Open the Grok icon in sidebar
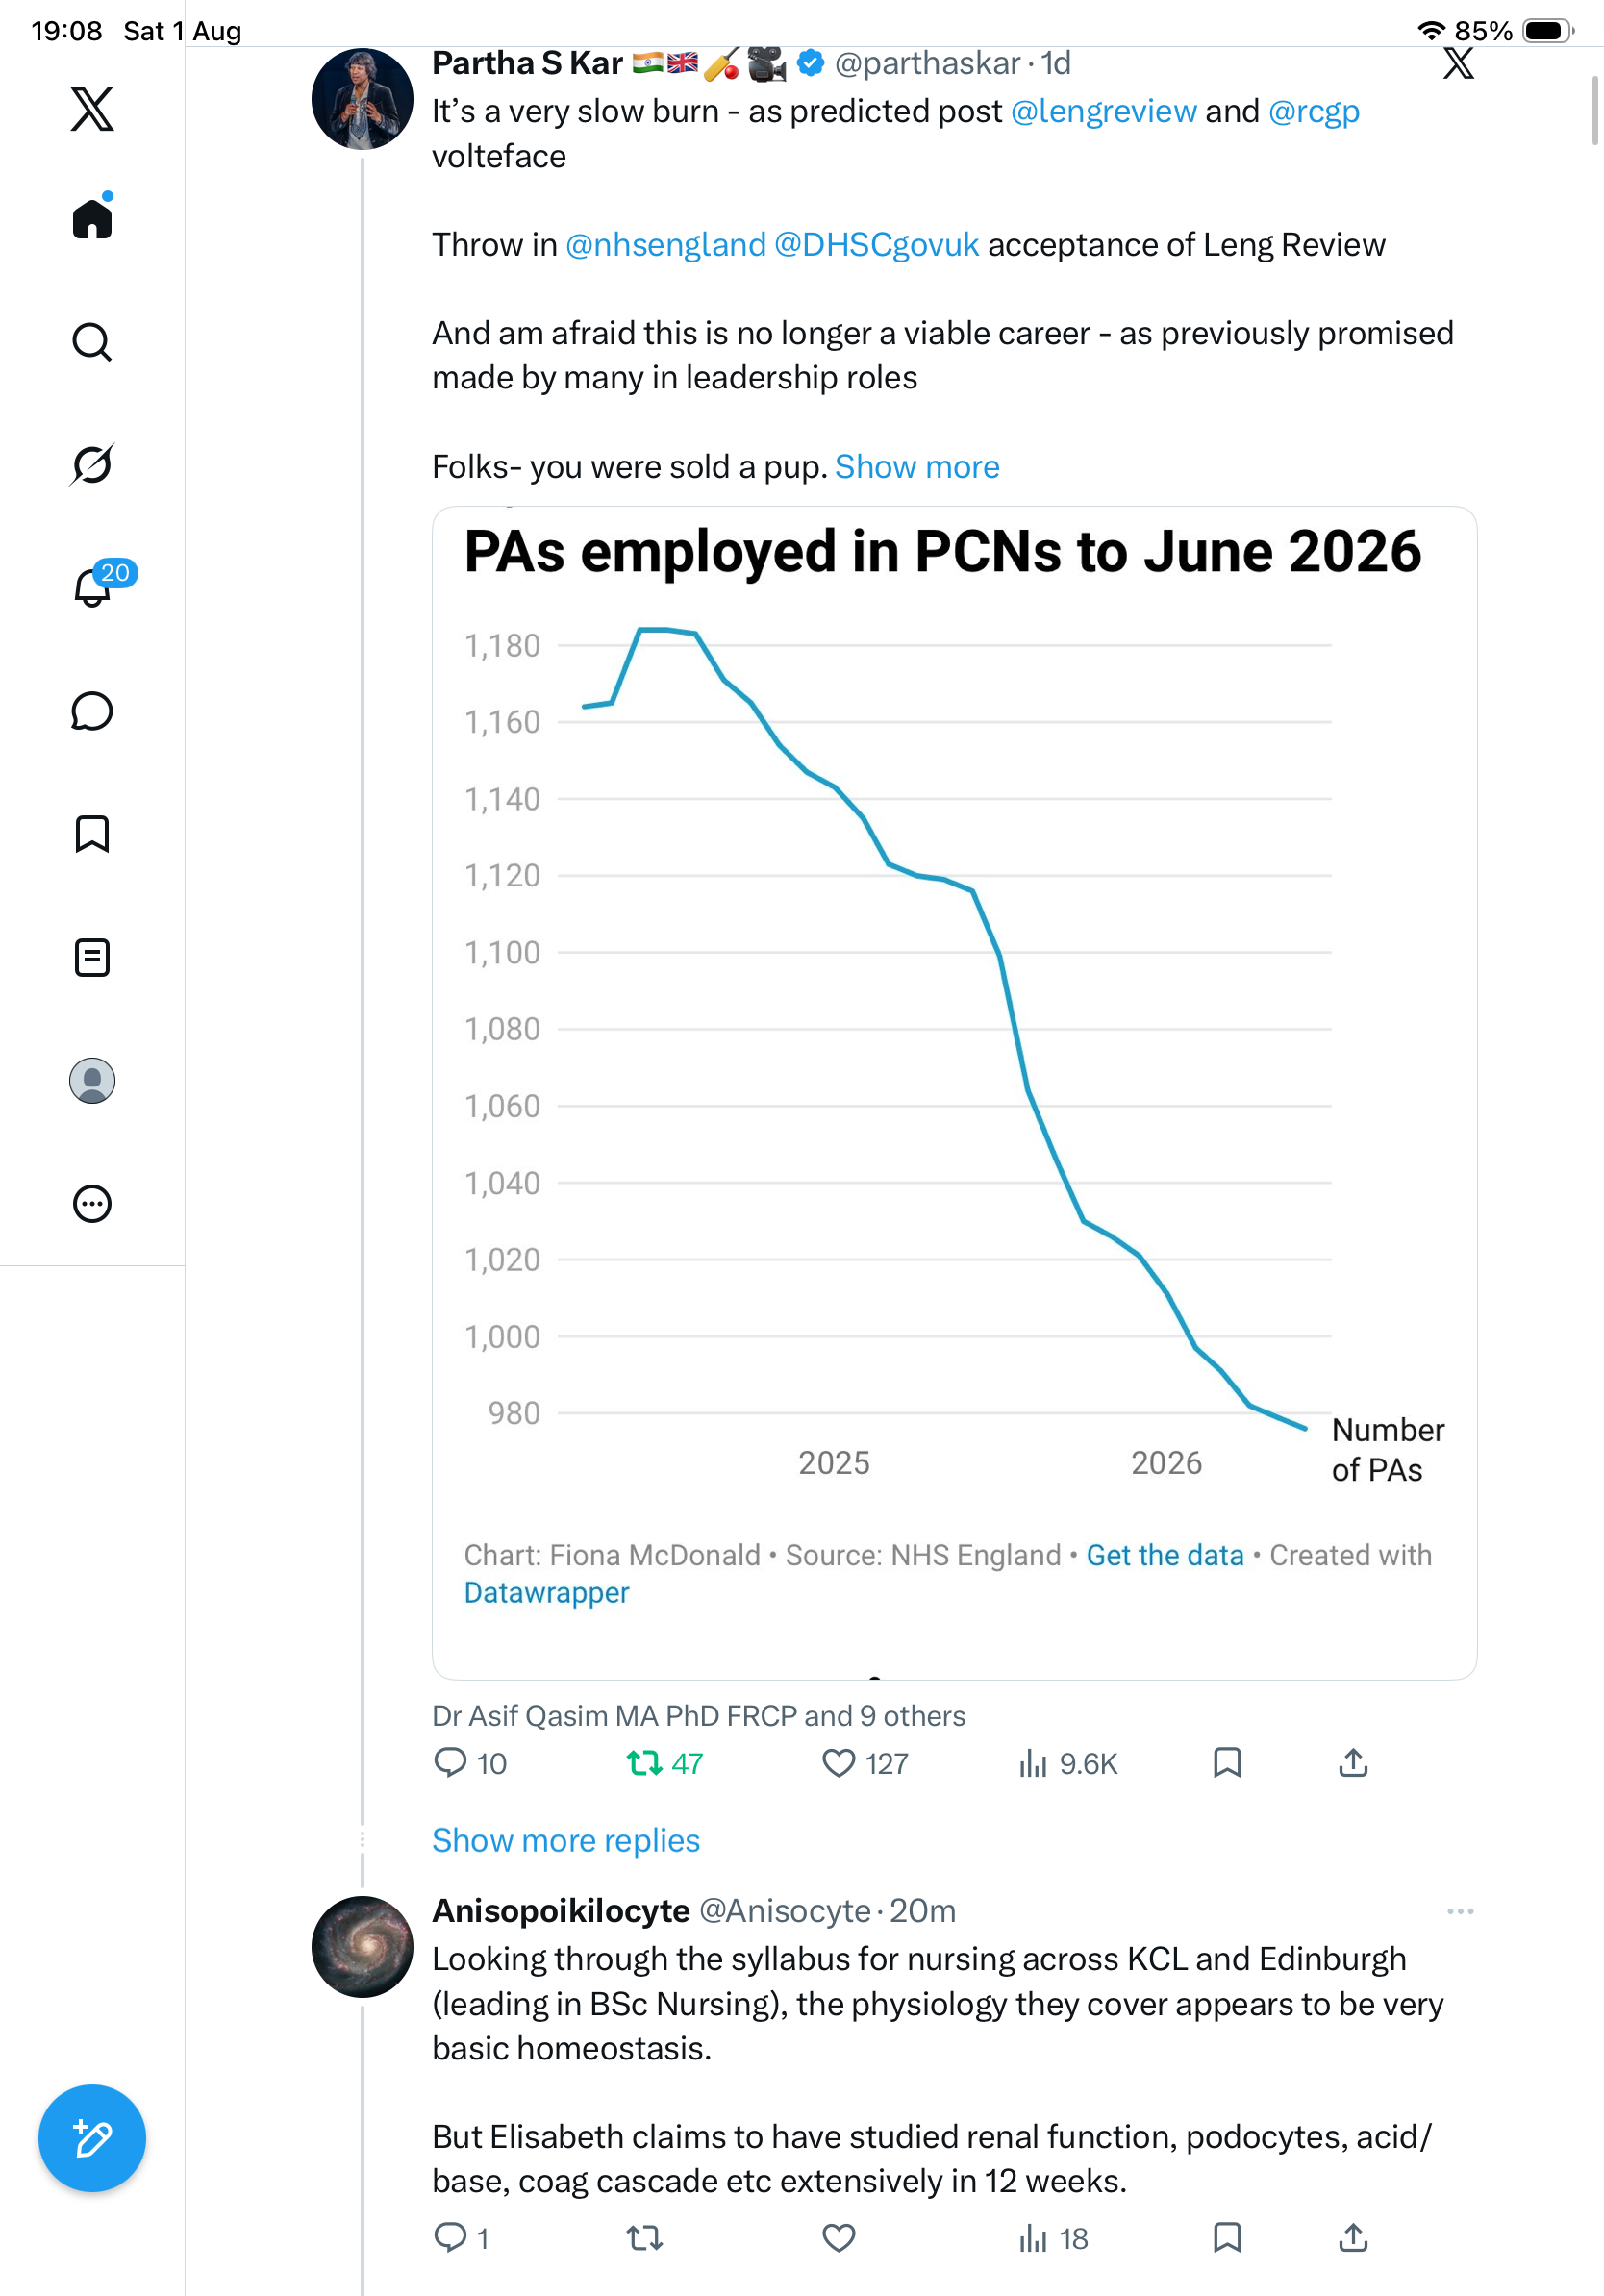 [92, 465]
